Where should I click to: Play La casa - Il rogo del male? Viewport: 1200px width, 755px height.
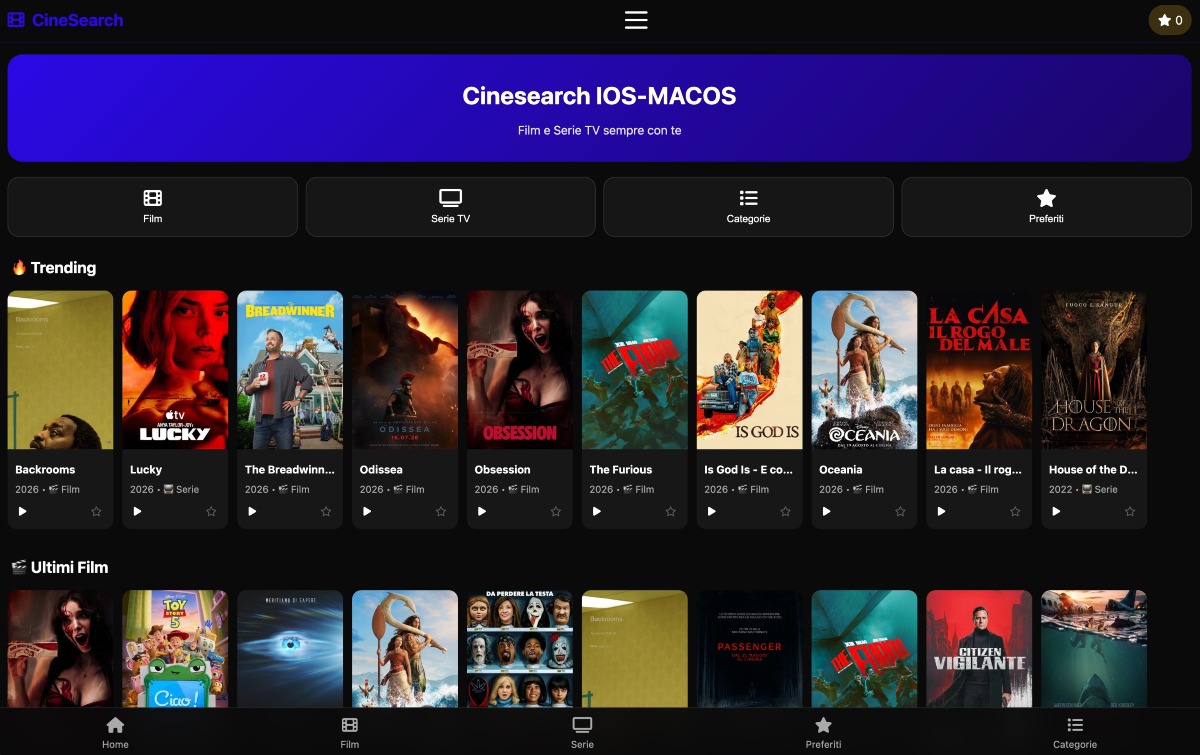(942, 511)
